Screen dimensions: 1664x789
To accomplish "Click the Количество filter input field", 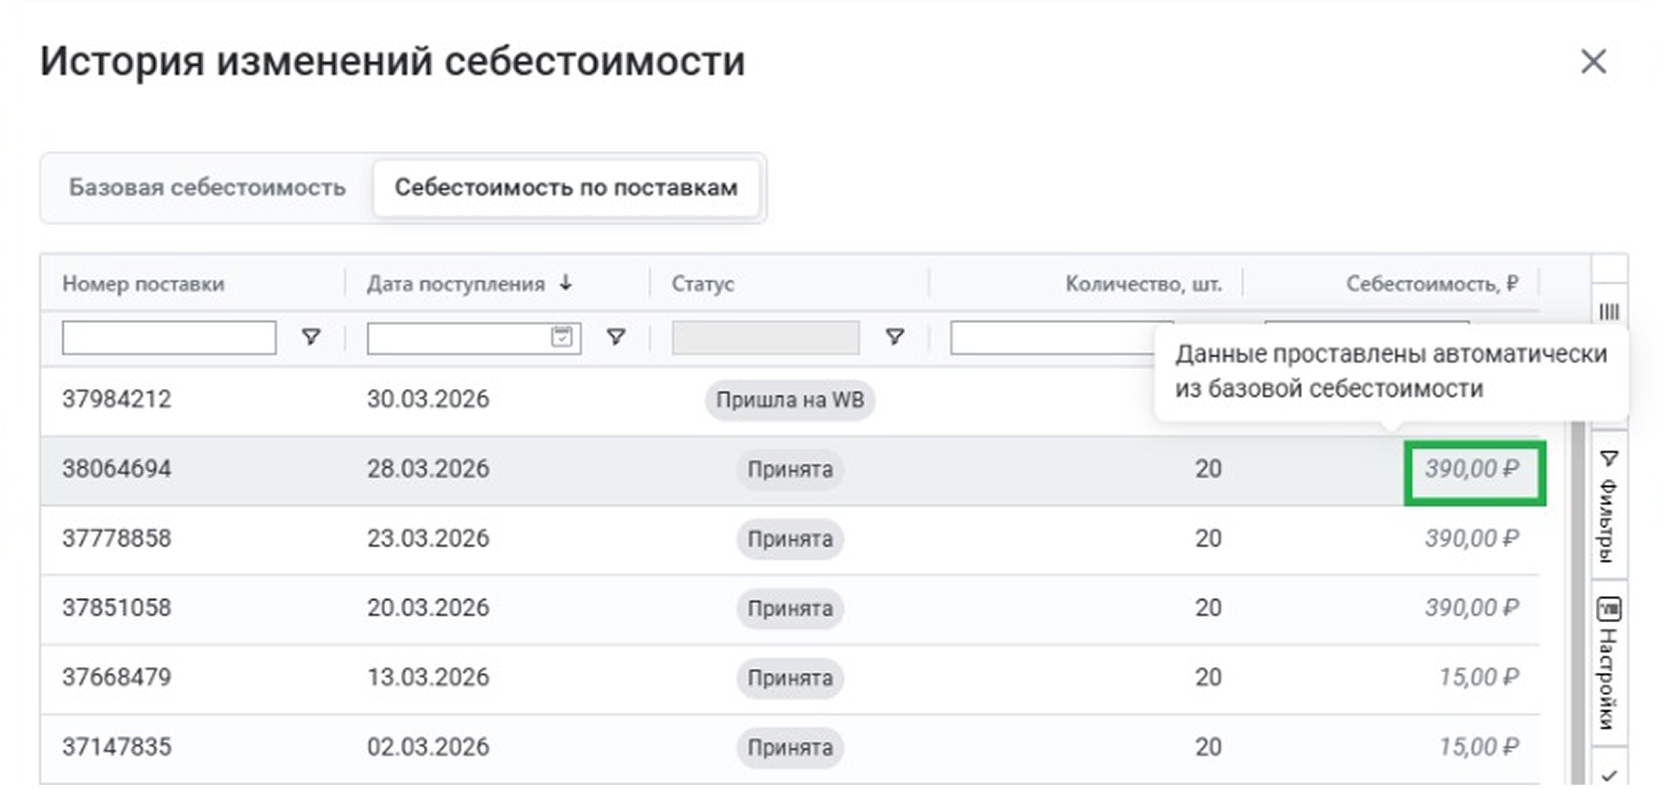I will (x=1048, y=338).
